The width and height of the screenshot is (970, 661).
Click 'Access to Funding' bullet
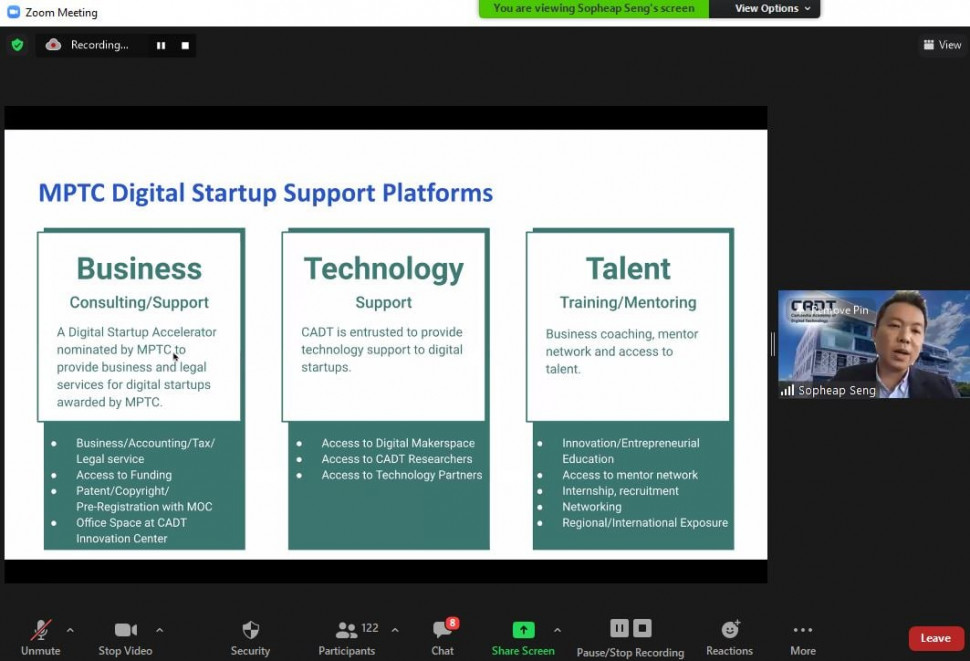[x=124, y=475]
